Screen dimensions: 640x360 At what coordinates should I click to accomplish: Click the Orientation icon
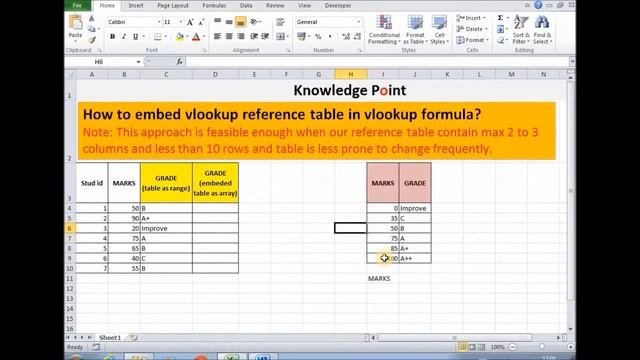tap(255, 22)
